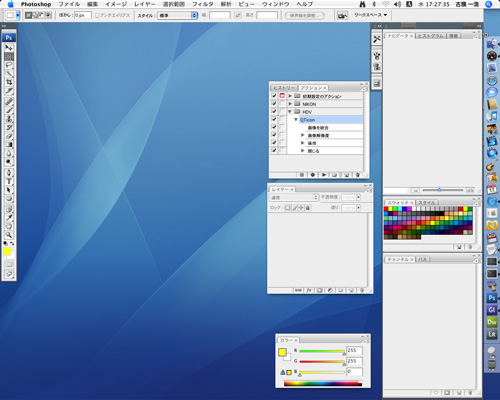Select the Lasso tool
500x400 pixels.
(9, 65)
